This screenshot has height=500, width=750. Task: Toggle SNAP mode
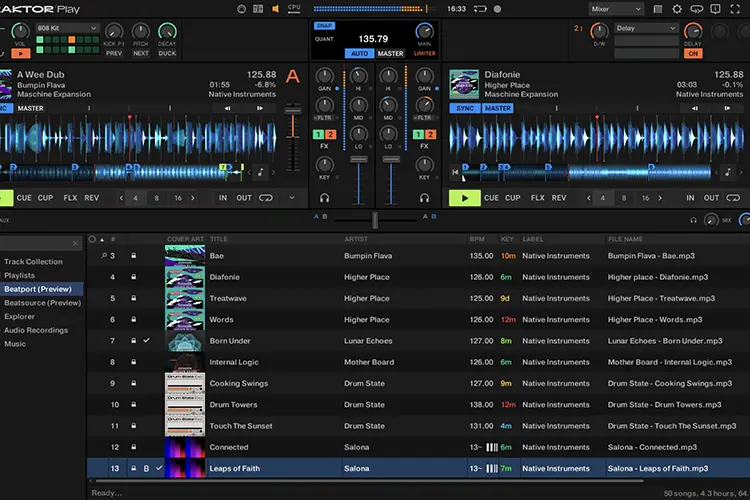(x=324, y=26)
